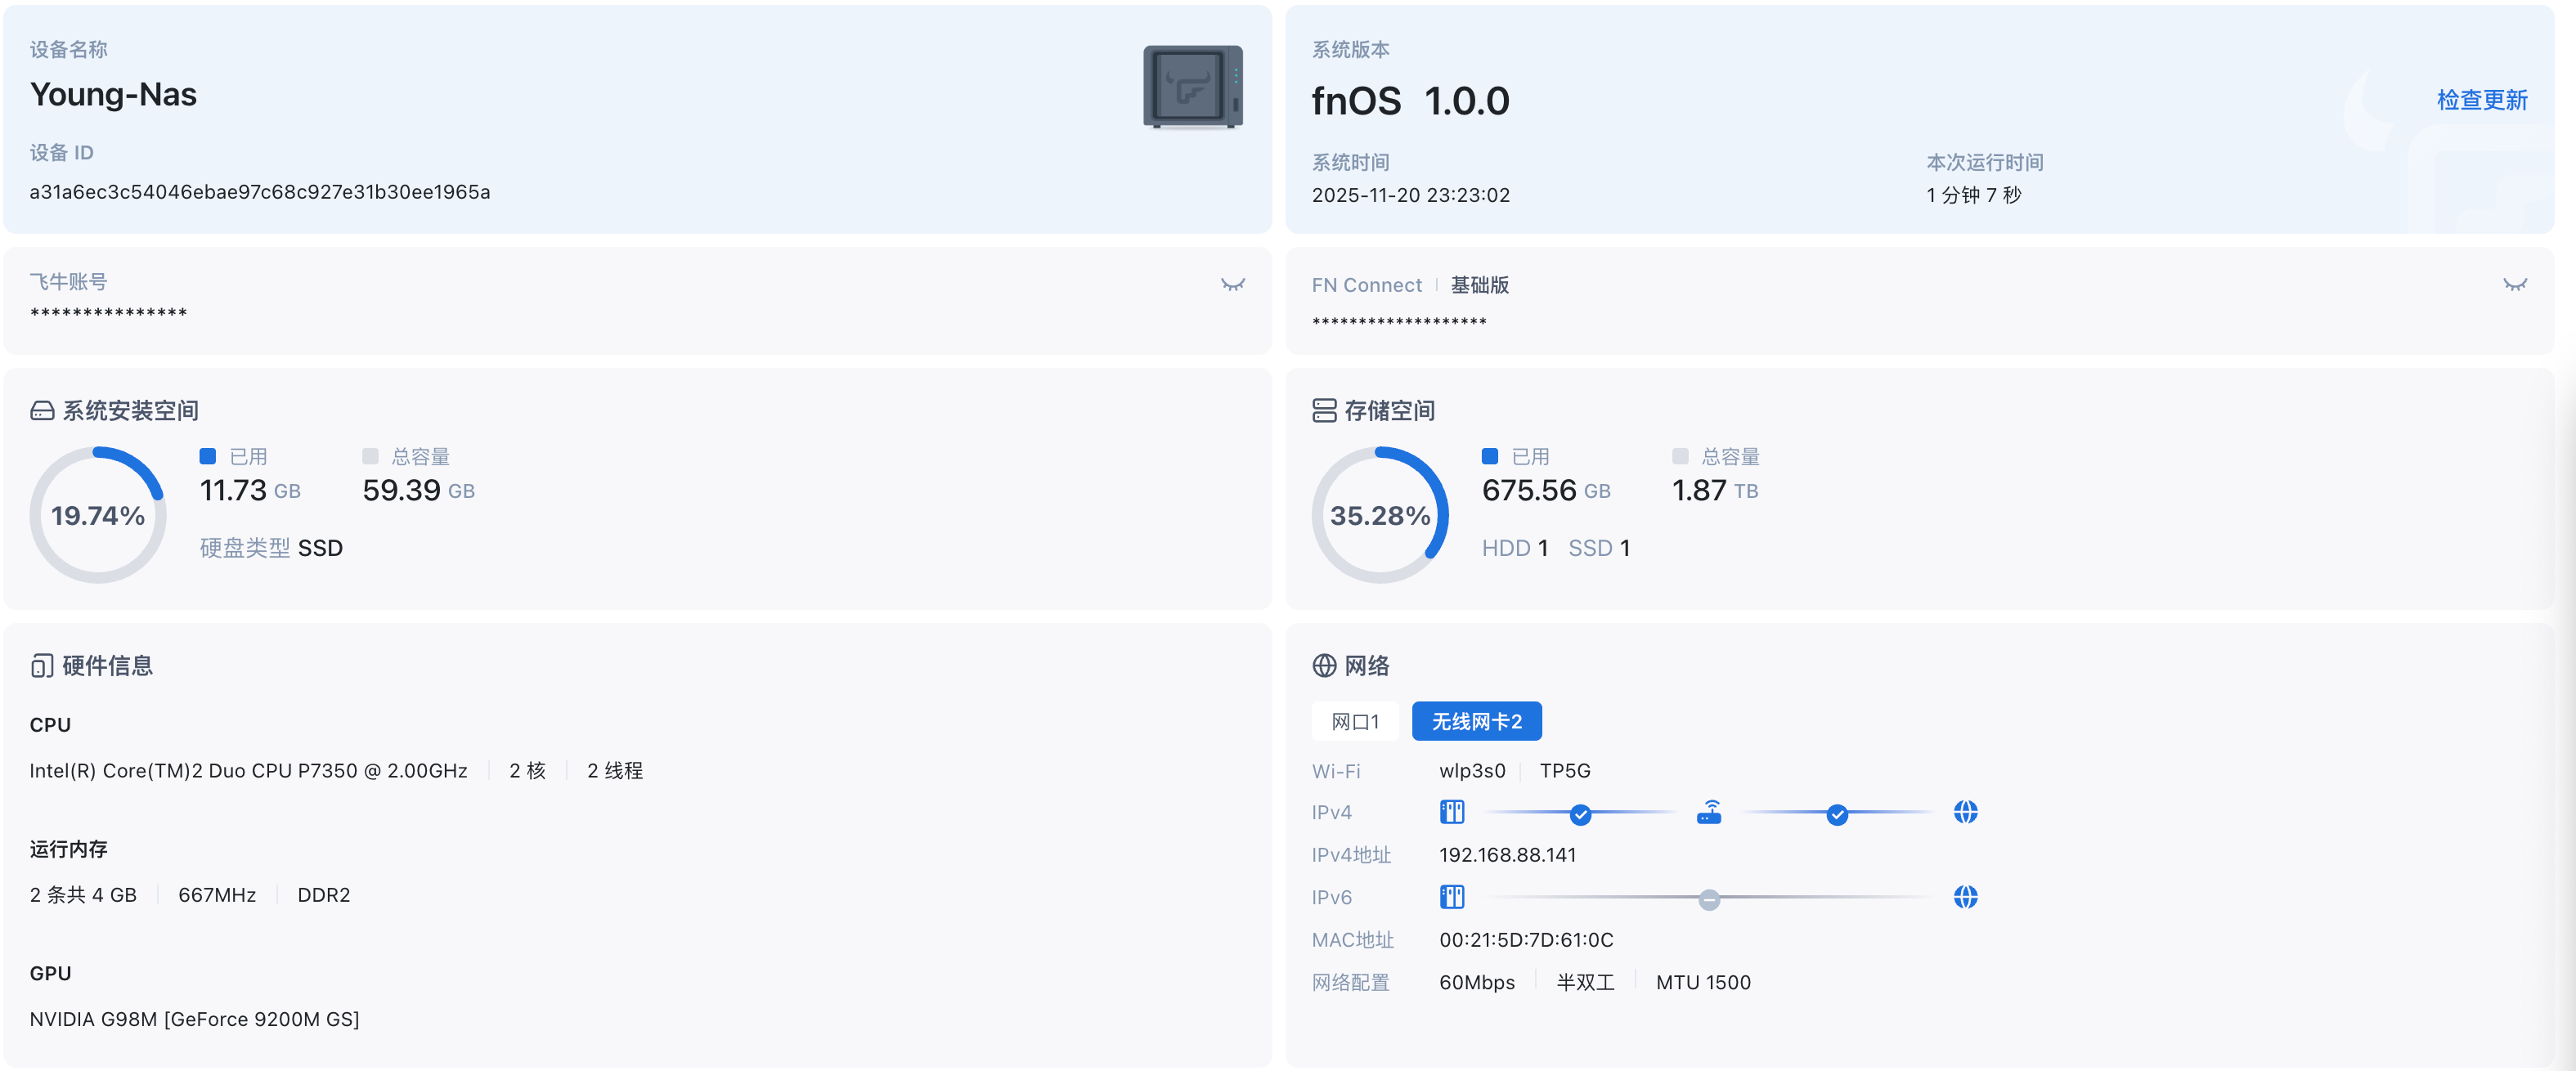This screenshot has height=1071, width=2576.
Task: Click the IPv4 network adapter icon
Action: 1452,812
